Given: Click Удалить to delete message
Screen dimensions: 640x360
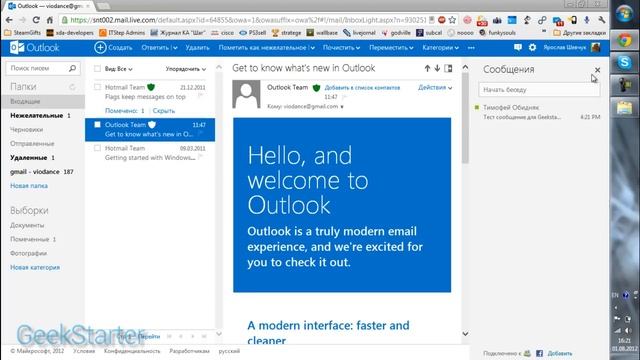Looking at the screenshot, I should click(x=197, y=48).
